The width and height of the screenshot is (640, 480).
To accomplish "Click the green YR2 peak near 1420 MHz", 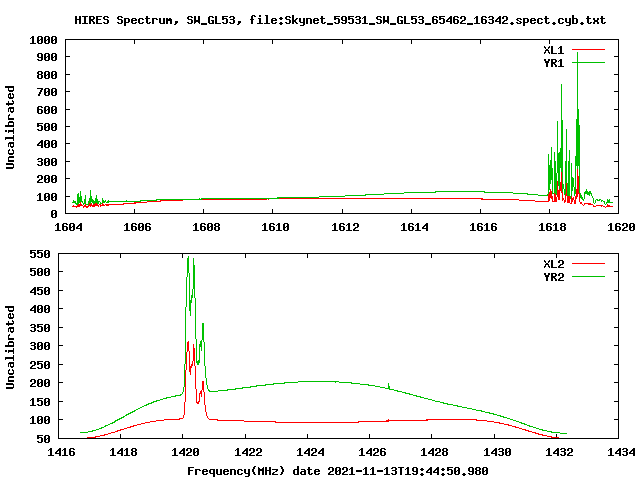I will click(188, 258).
